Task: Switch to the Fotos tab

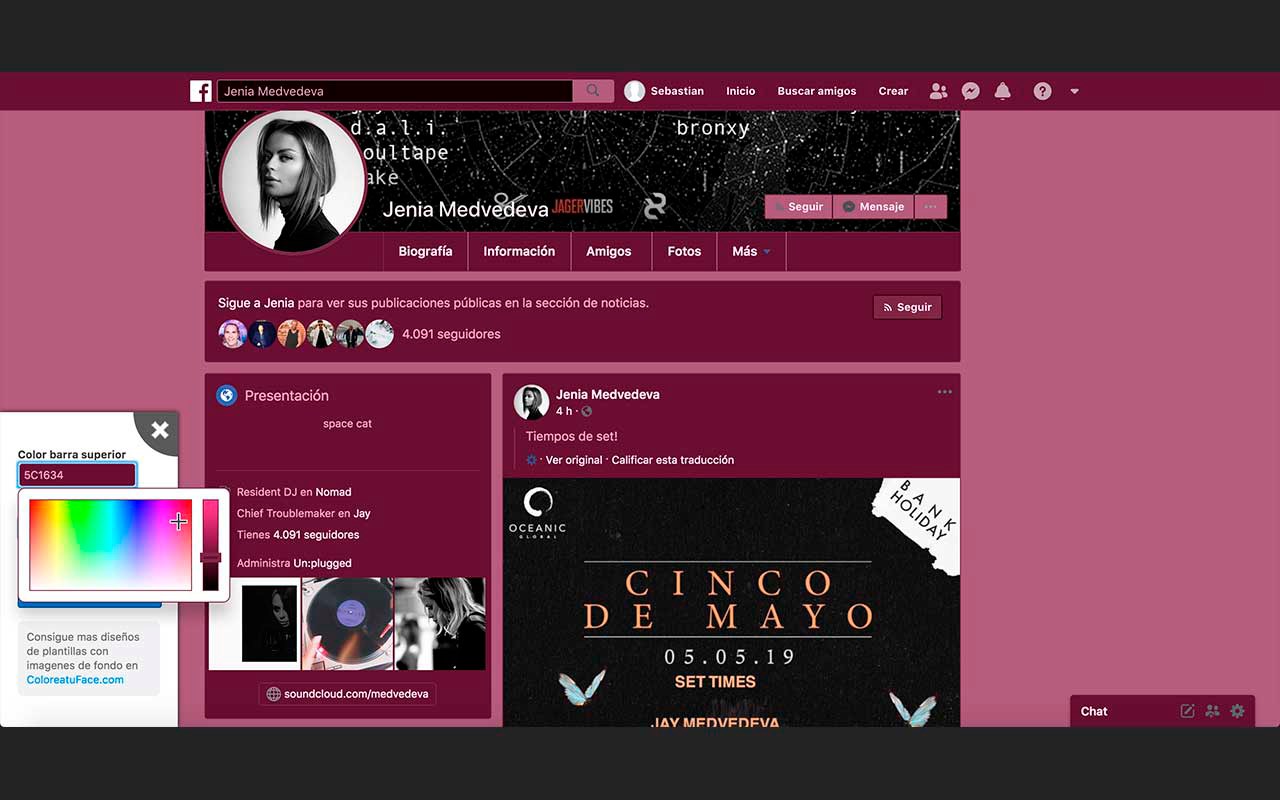Action: (684, 251)
